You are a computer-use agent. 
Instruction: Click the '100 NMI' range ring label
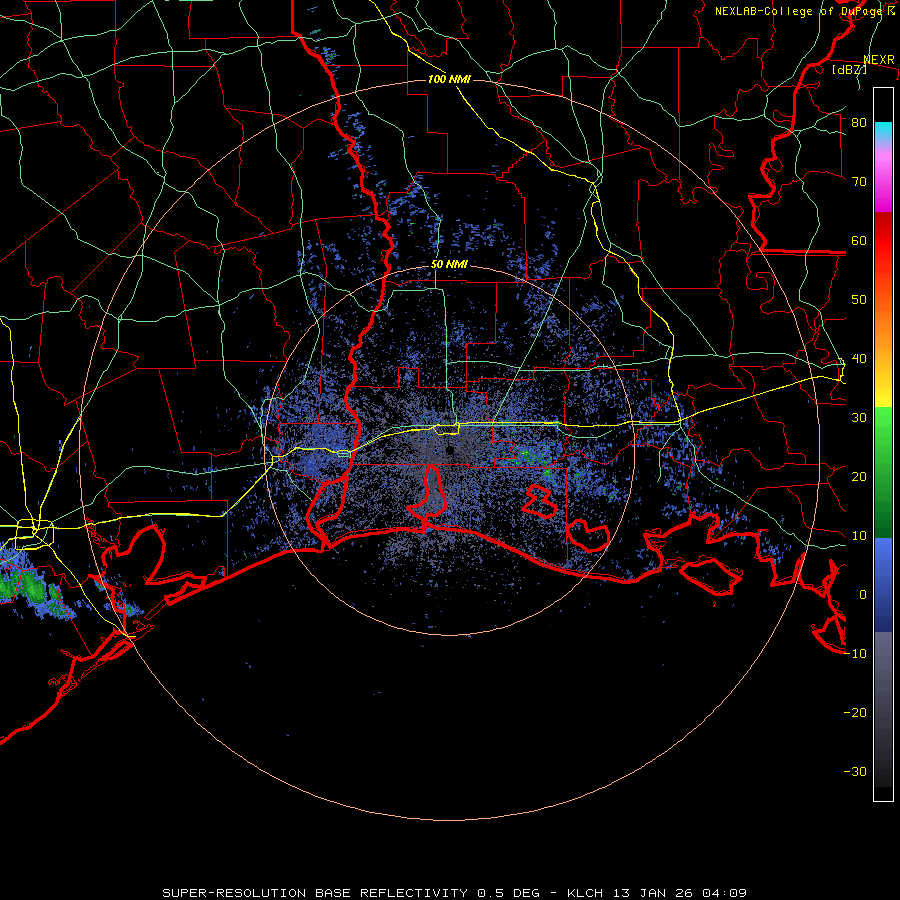click(449, 79)
